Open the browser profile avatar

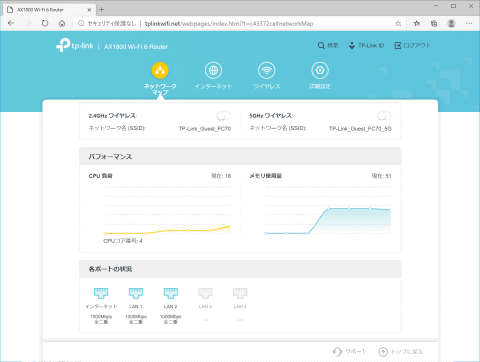pyautogui.click(x=451, y=23)
